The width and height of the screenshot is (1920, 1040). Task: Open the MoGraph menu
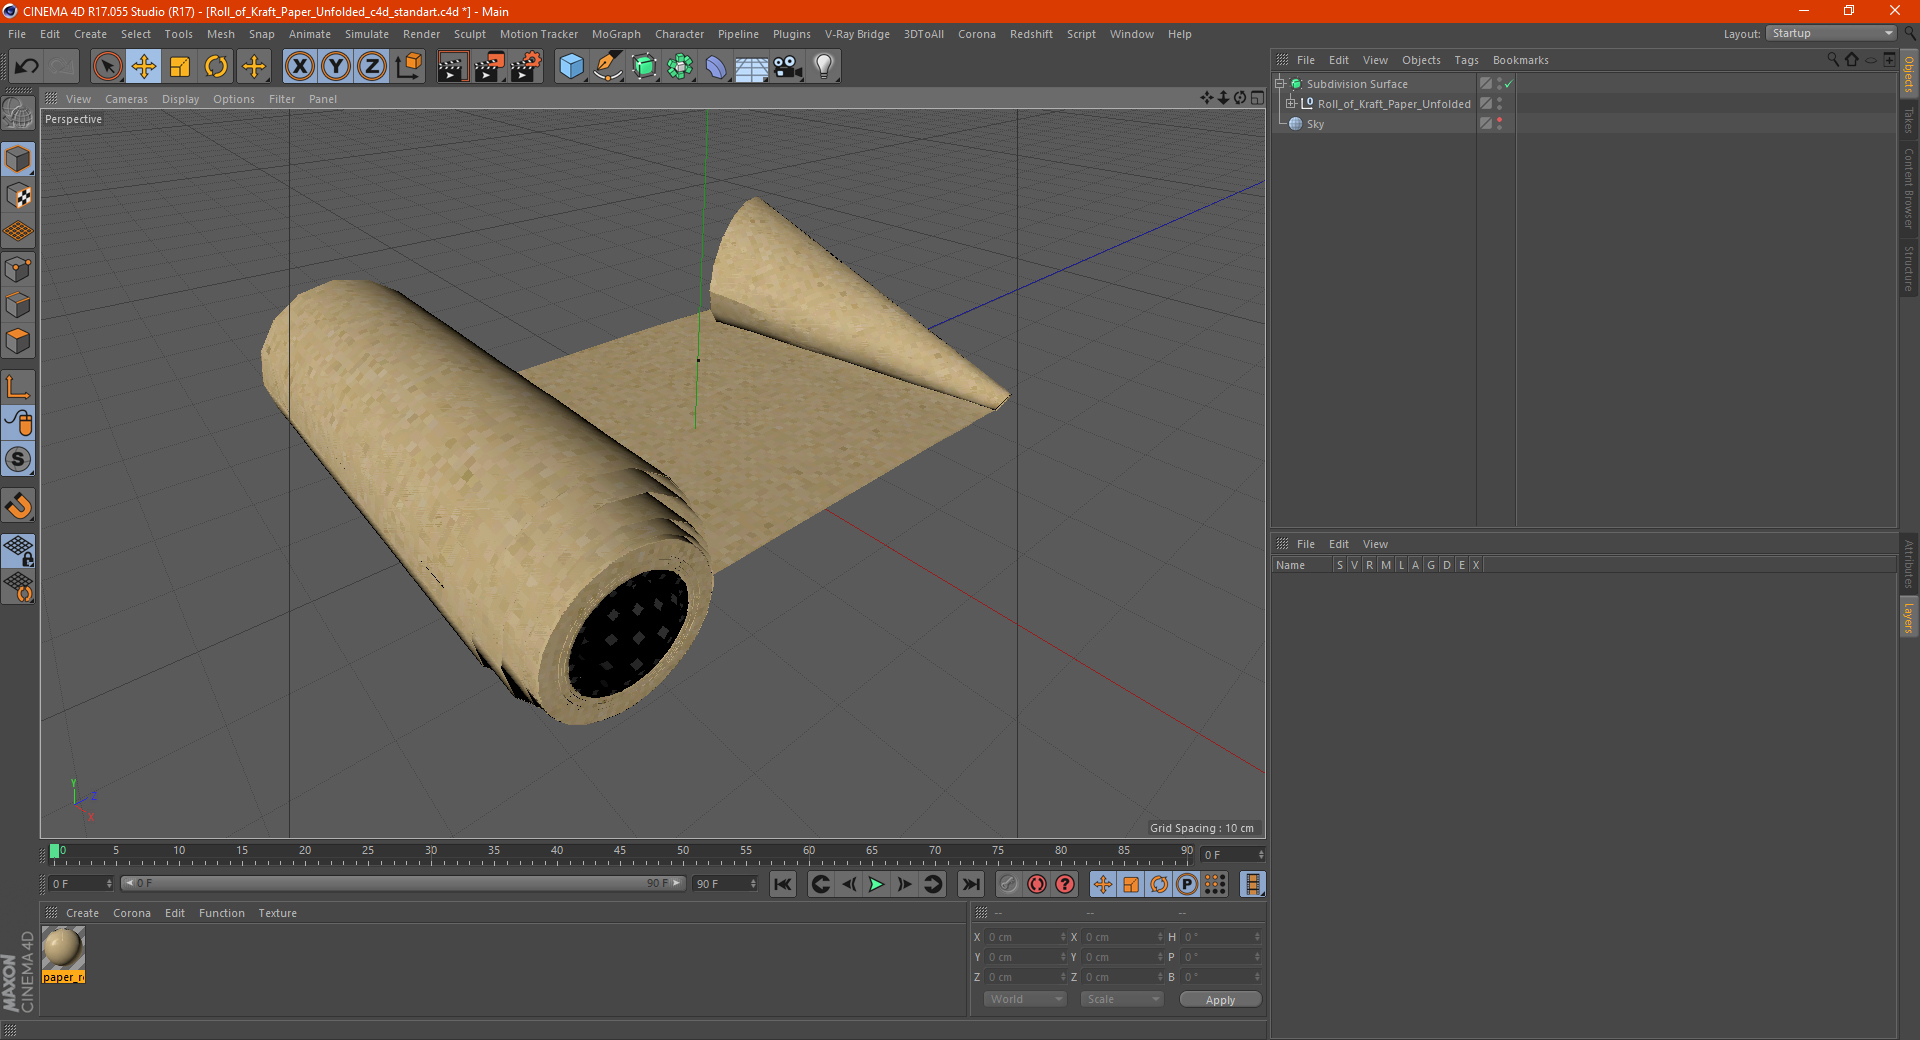tap(616, 34)
